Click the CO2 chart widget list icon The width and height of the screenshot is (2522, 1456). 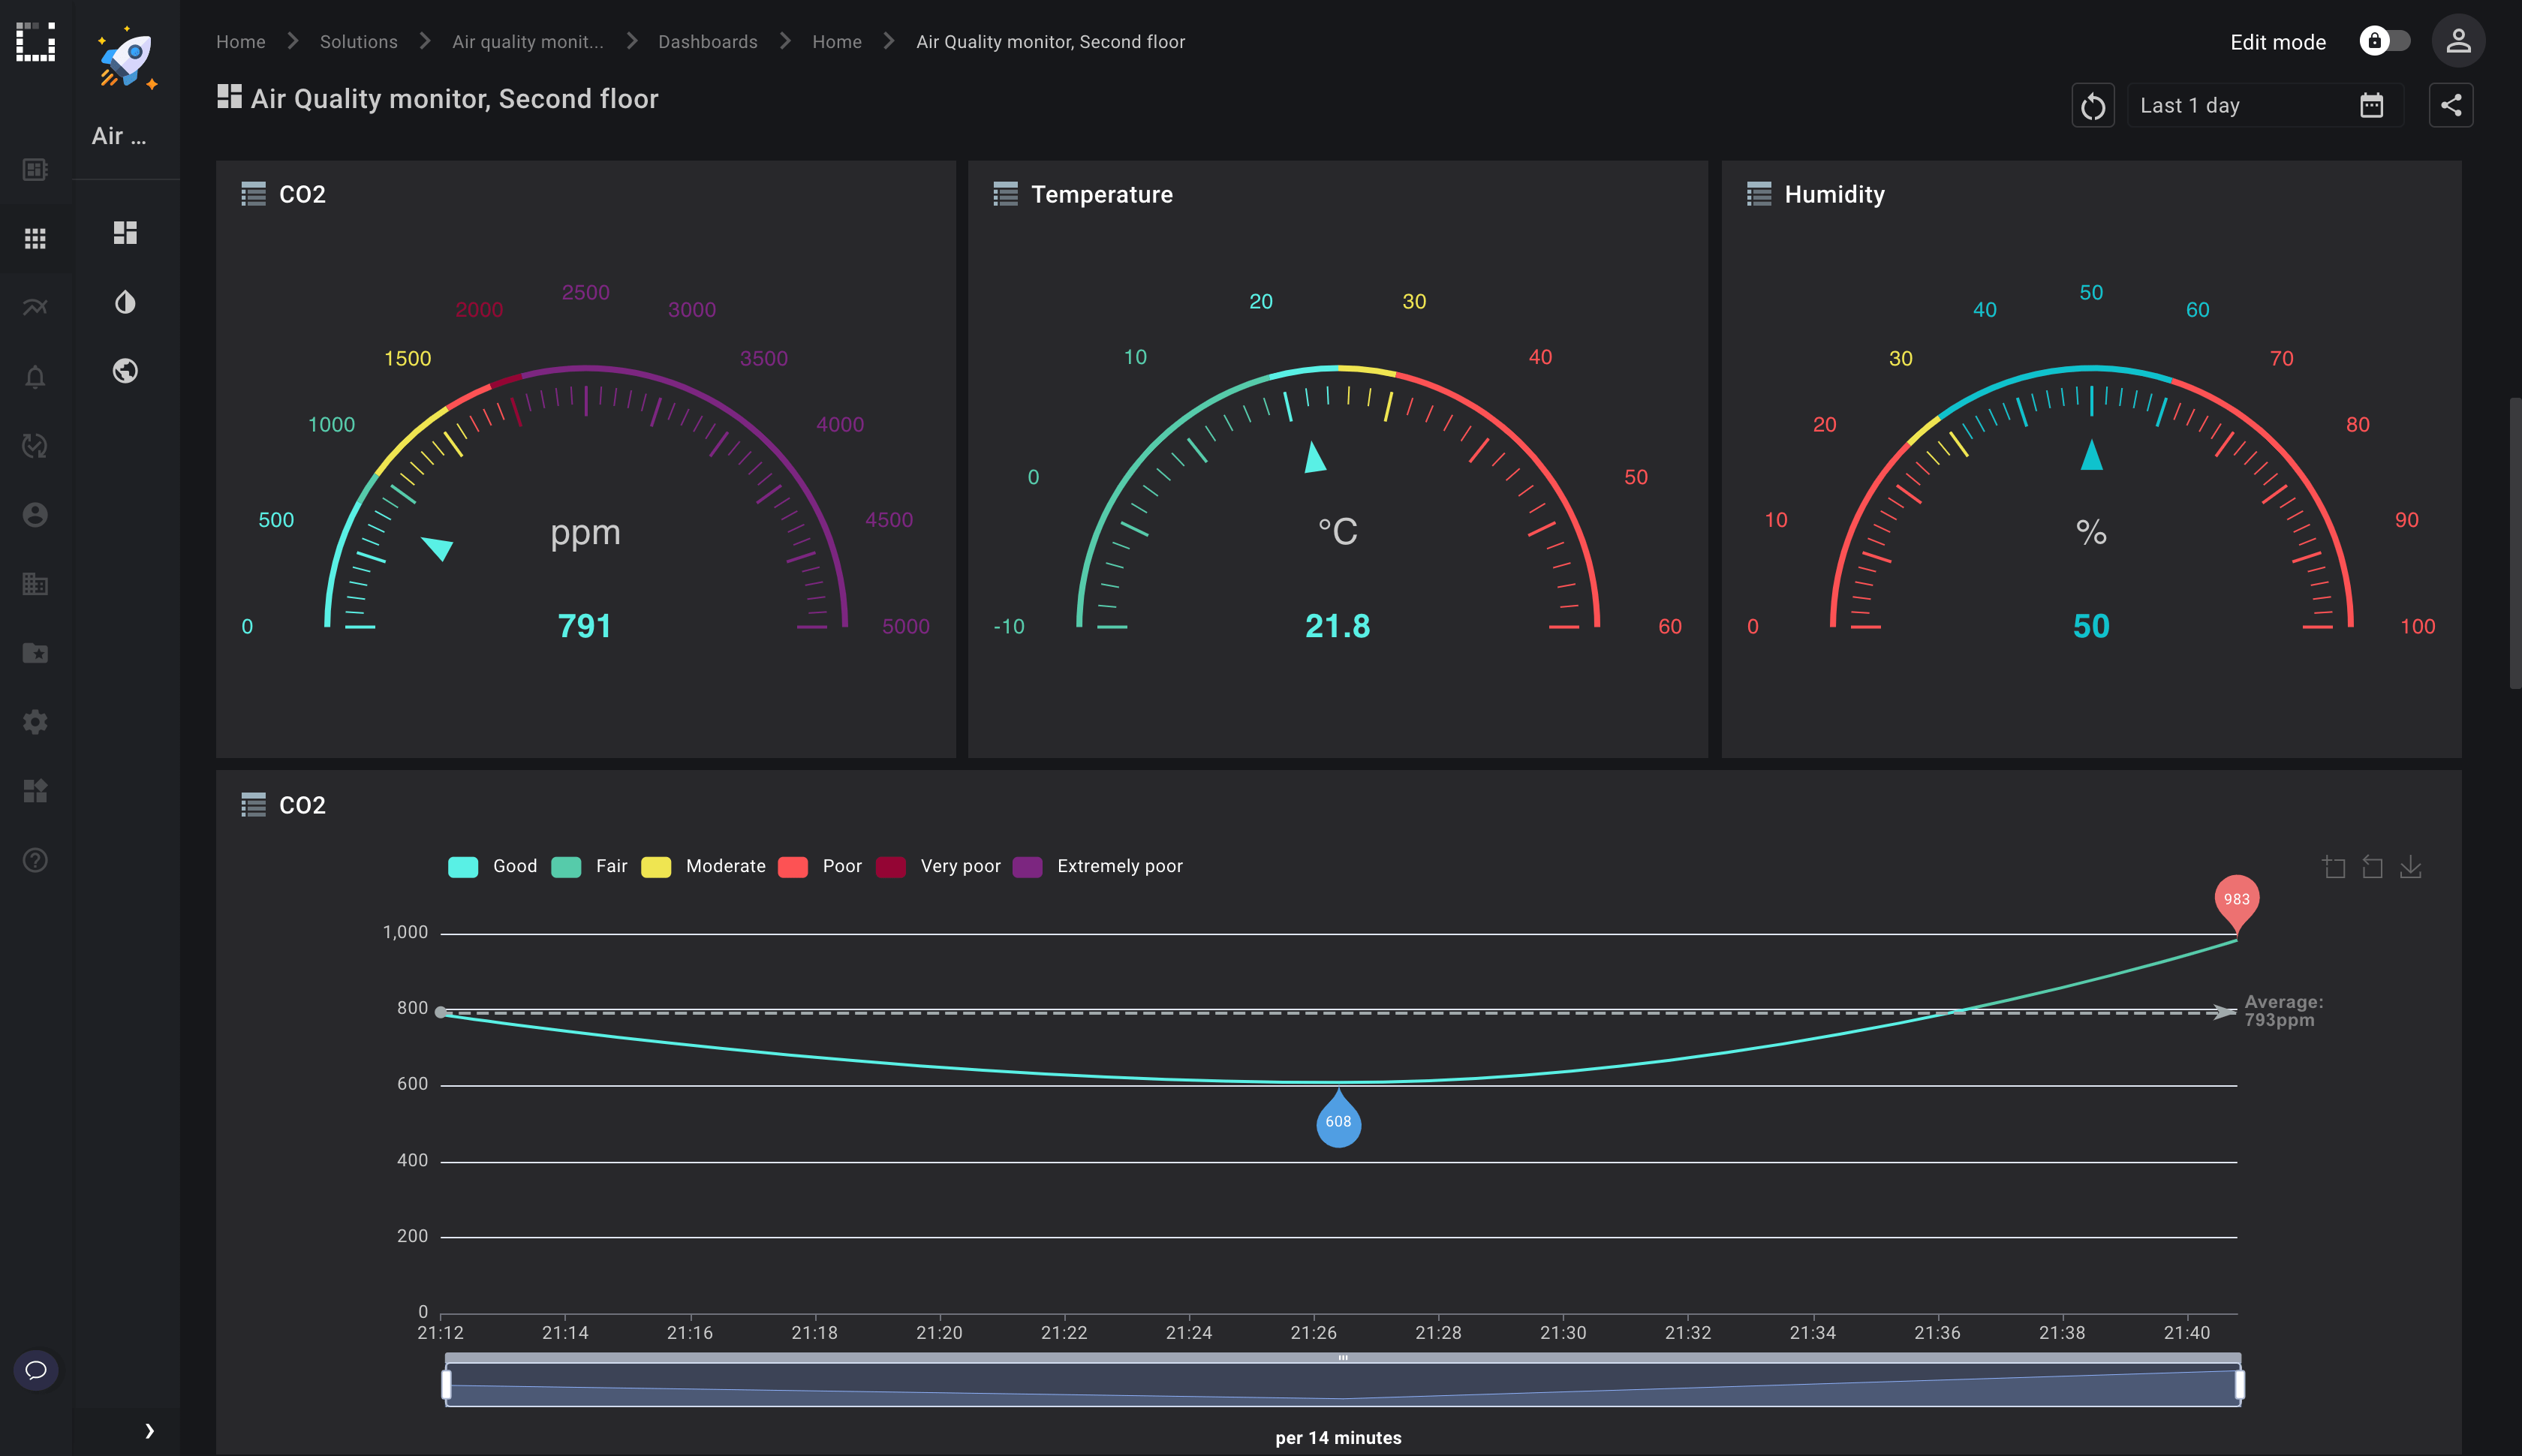point(253,805)
